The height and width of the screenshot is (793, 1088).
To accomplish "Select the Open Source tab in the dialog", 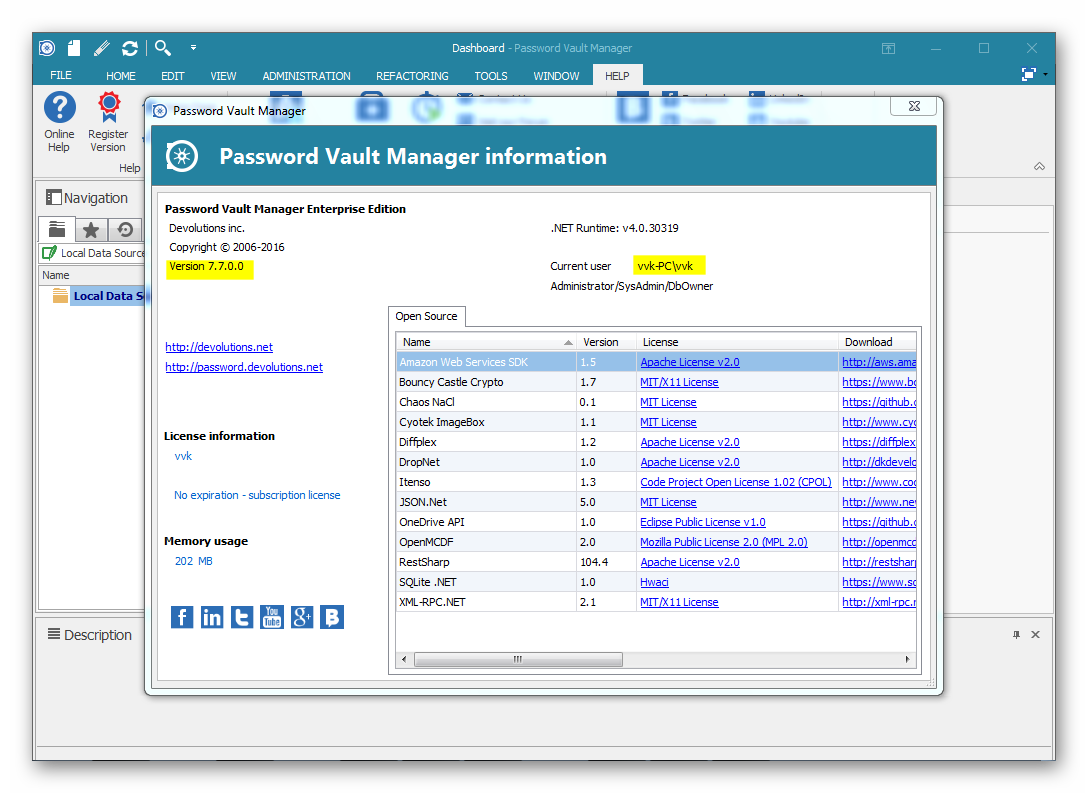I will coord(426,316).
